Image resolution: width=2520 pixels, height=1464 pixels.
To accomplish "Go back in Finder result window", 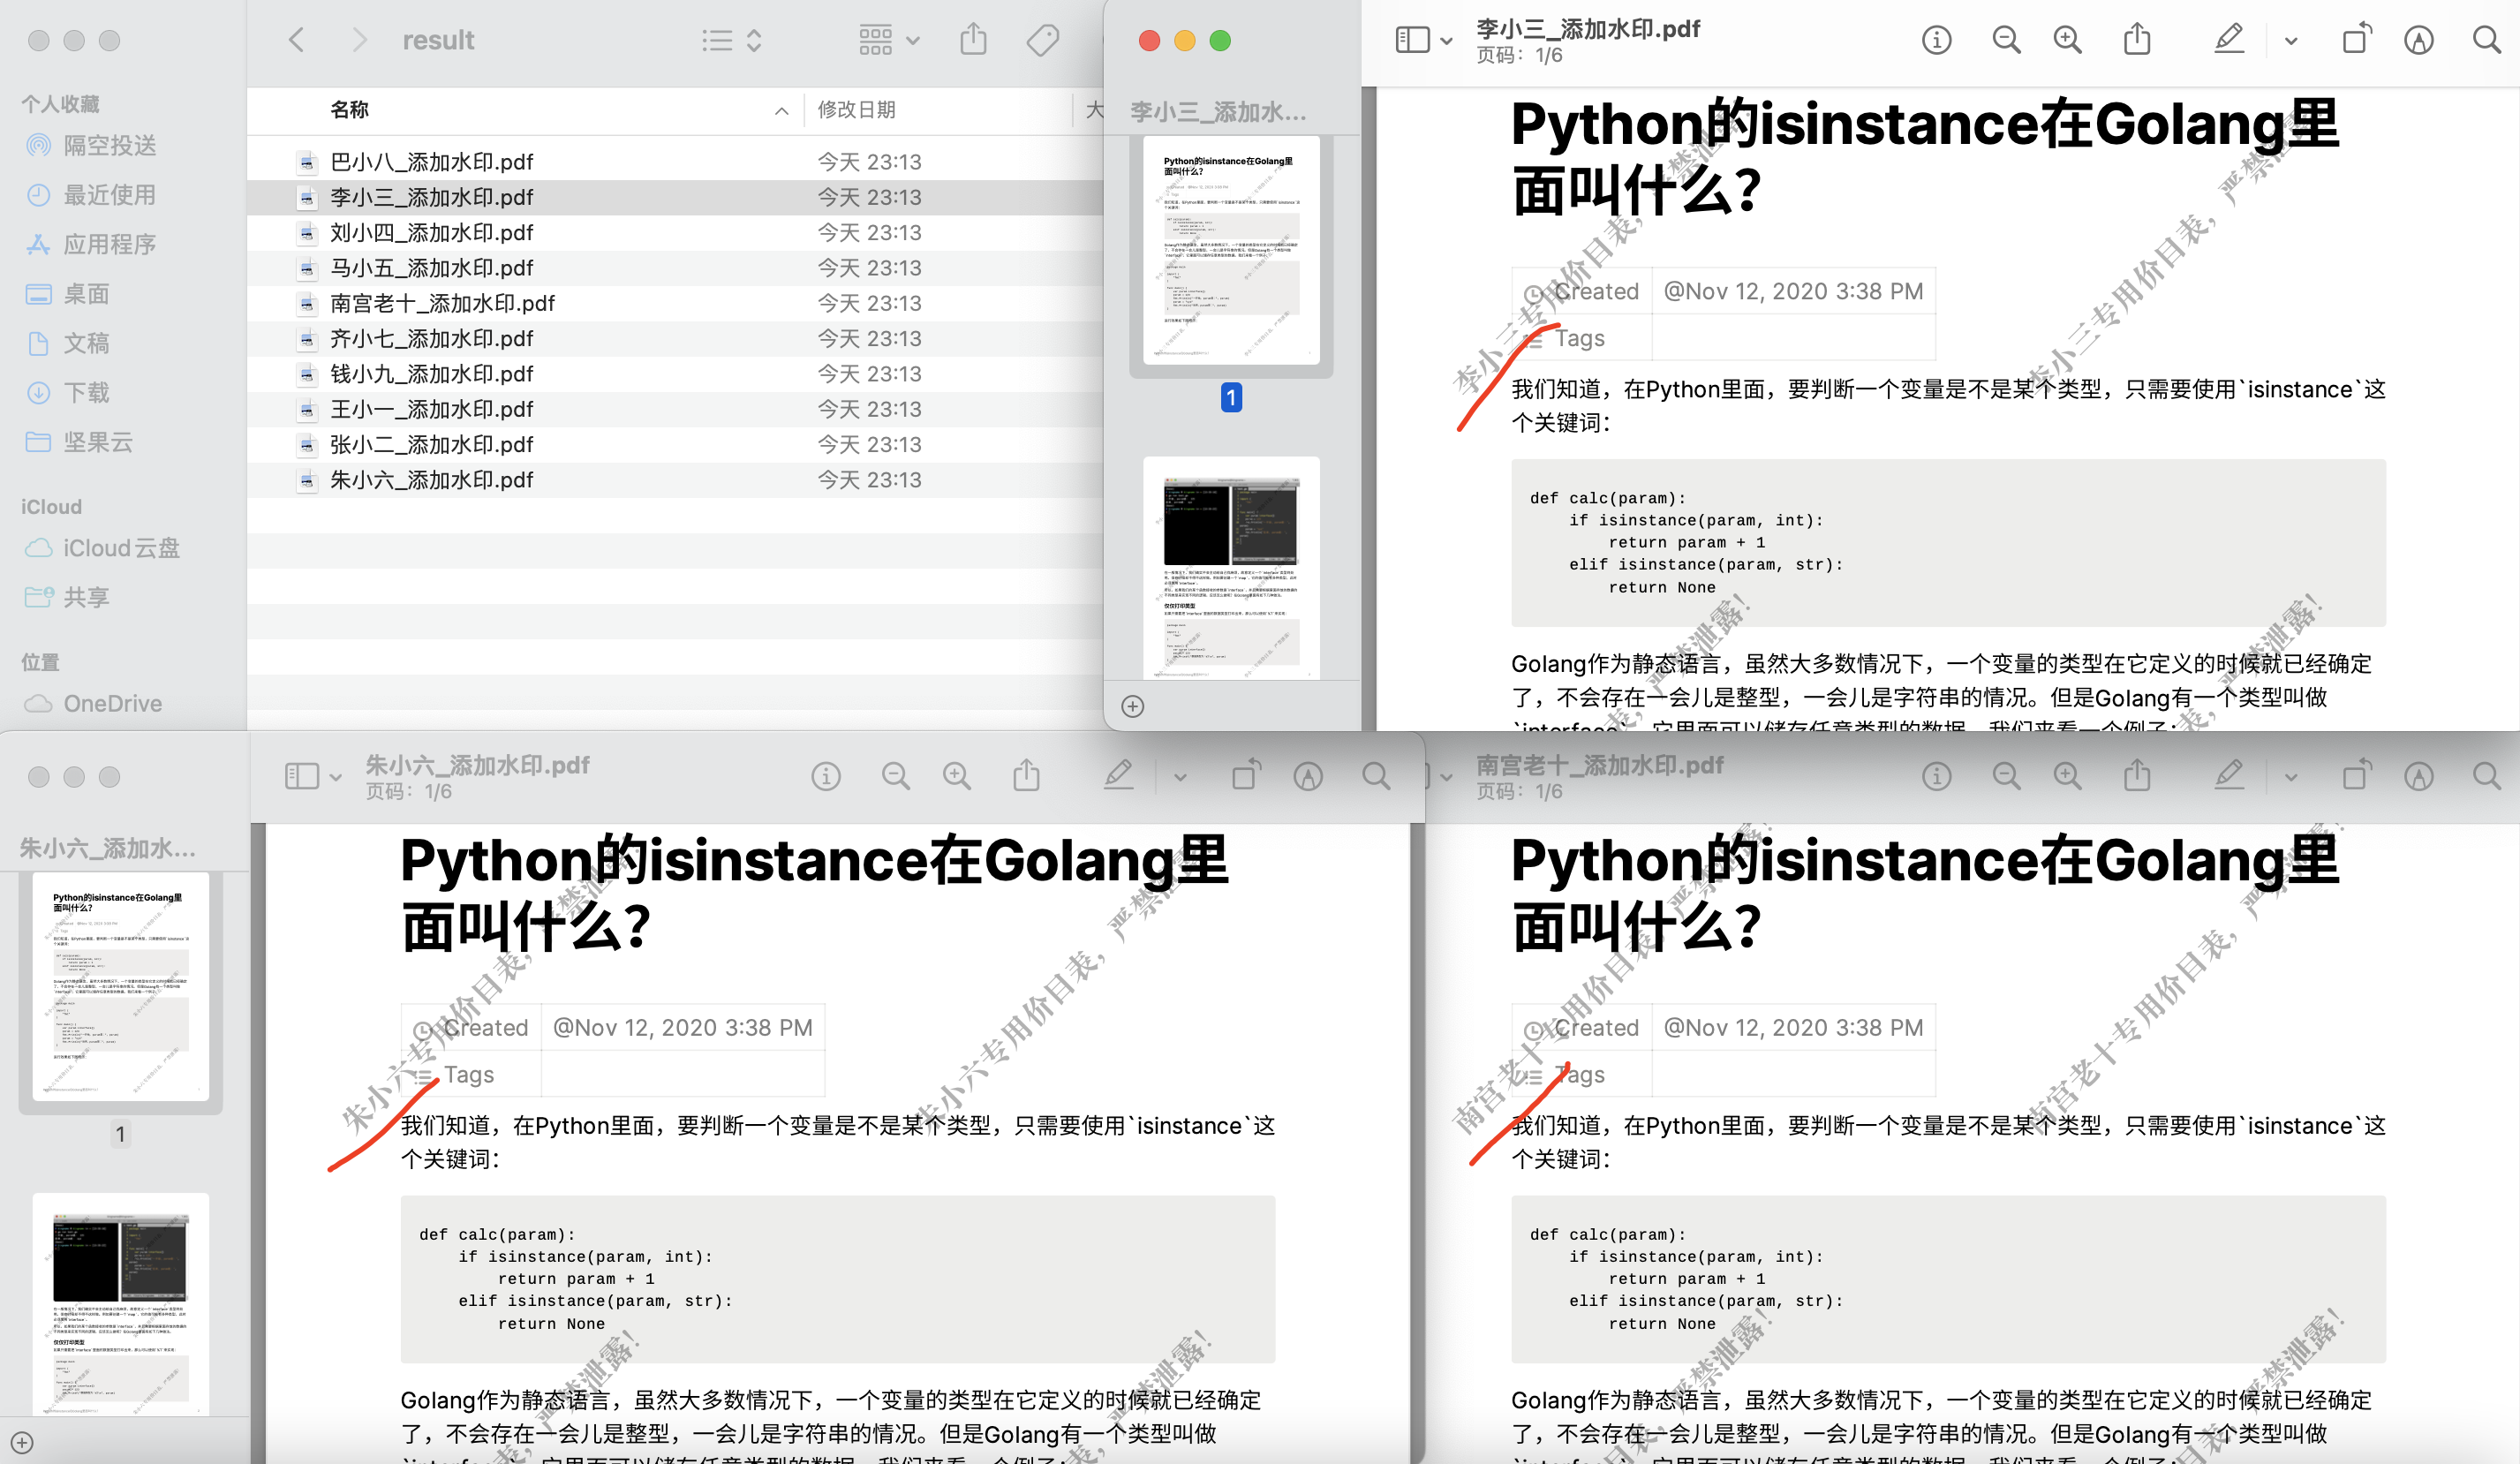I will (296, 40).
